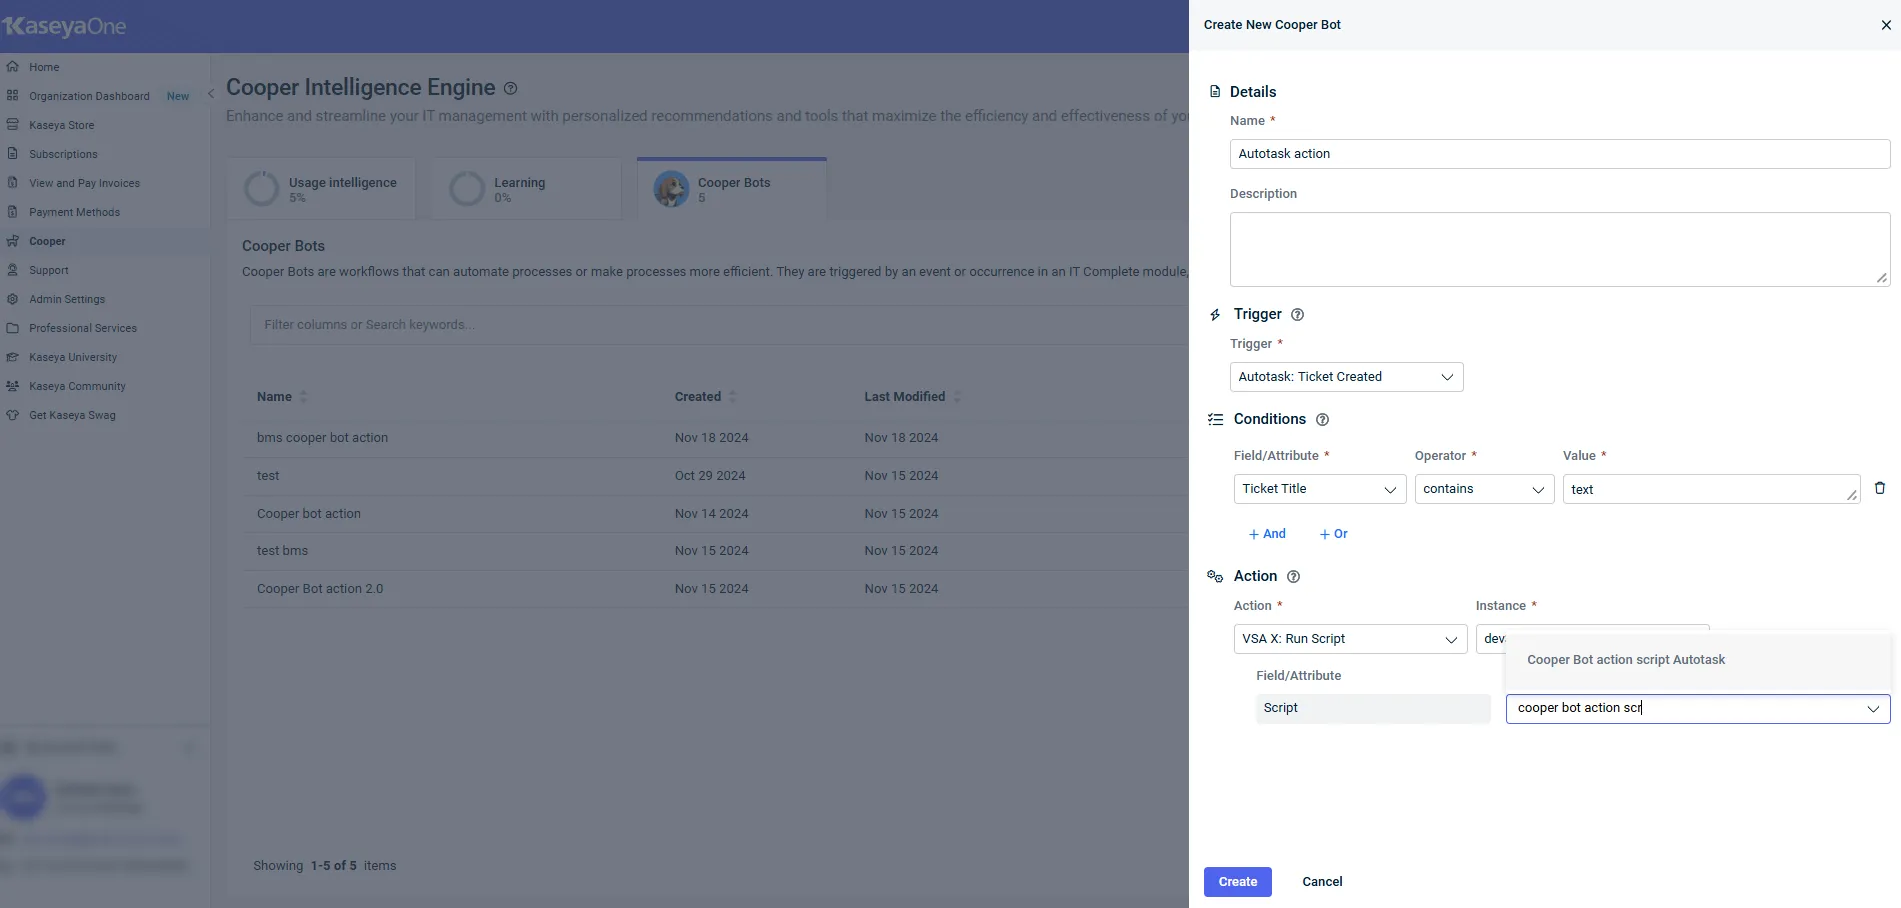Switch to the Learning tab
The image size is (1901, 908).
(x=525, y=188)
